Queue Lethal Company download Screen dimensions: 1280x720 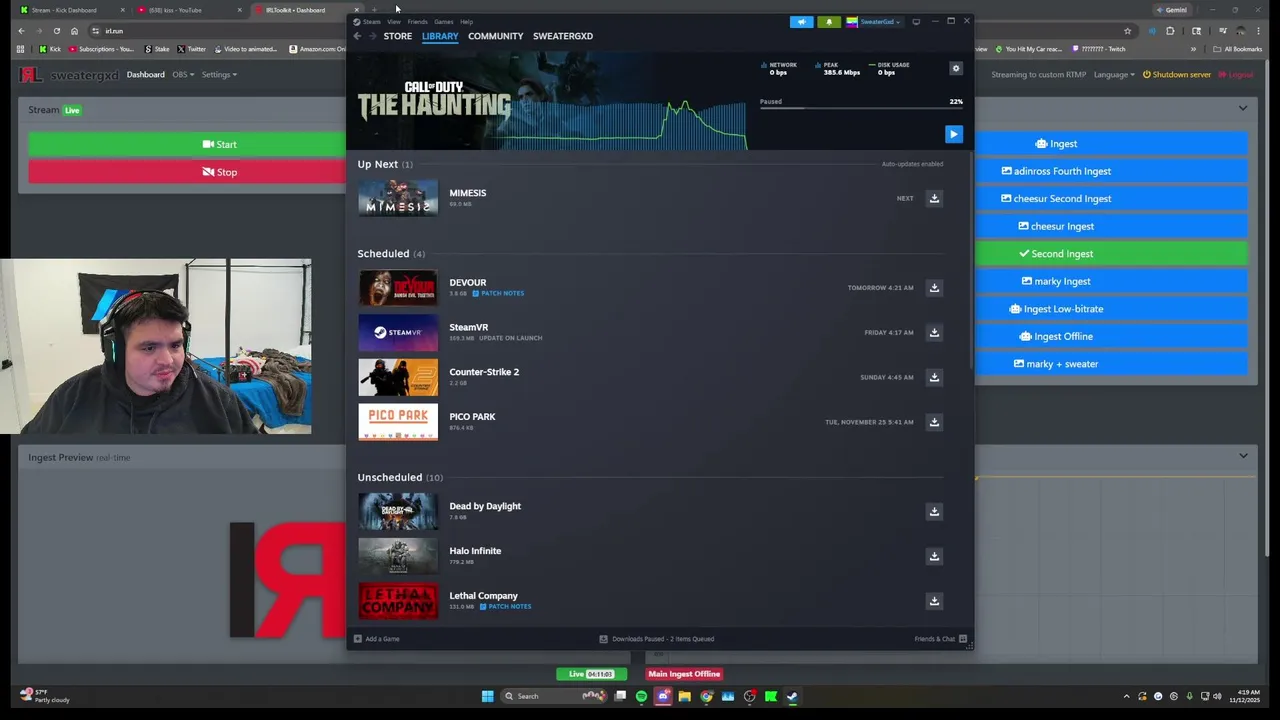(x=934, y=601)
